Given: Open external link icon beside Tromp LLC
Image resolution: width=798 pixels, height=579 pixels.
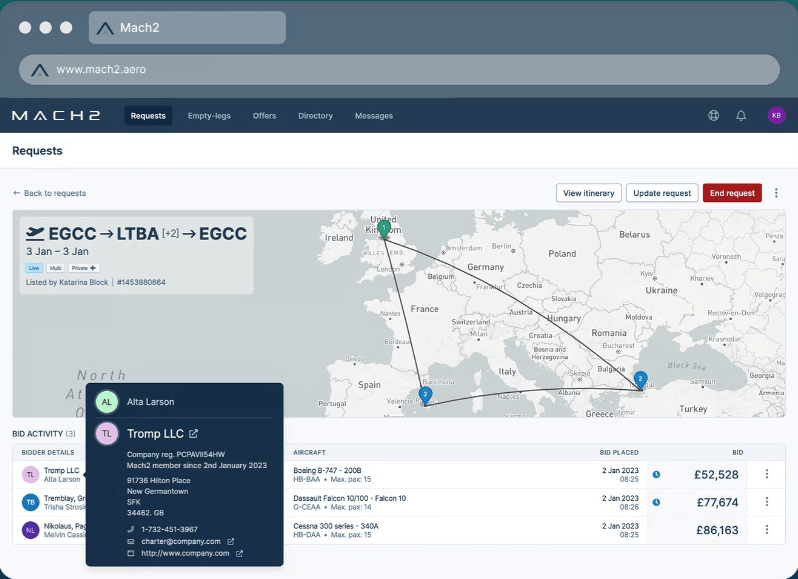Looking at the screenshot, I should click(194, 434).
